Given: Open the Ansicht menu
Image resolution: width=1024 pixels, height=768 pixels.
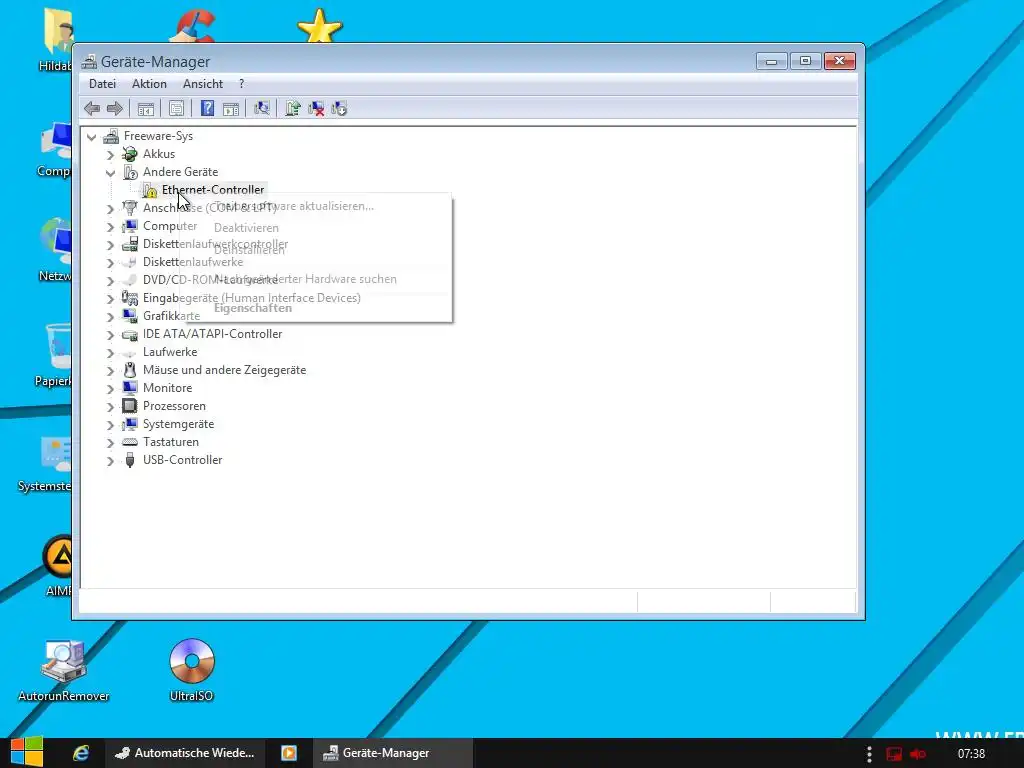Looking at the screenshot, I should 203,84.
